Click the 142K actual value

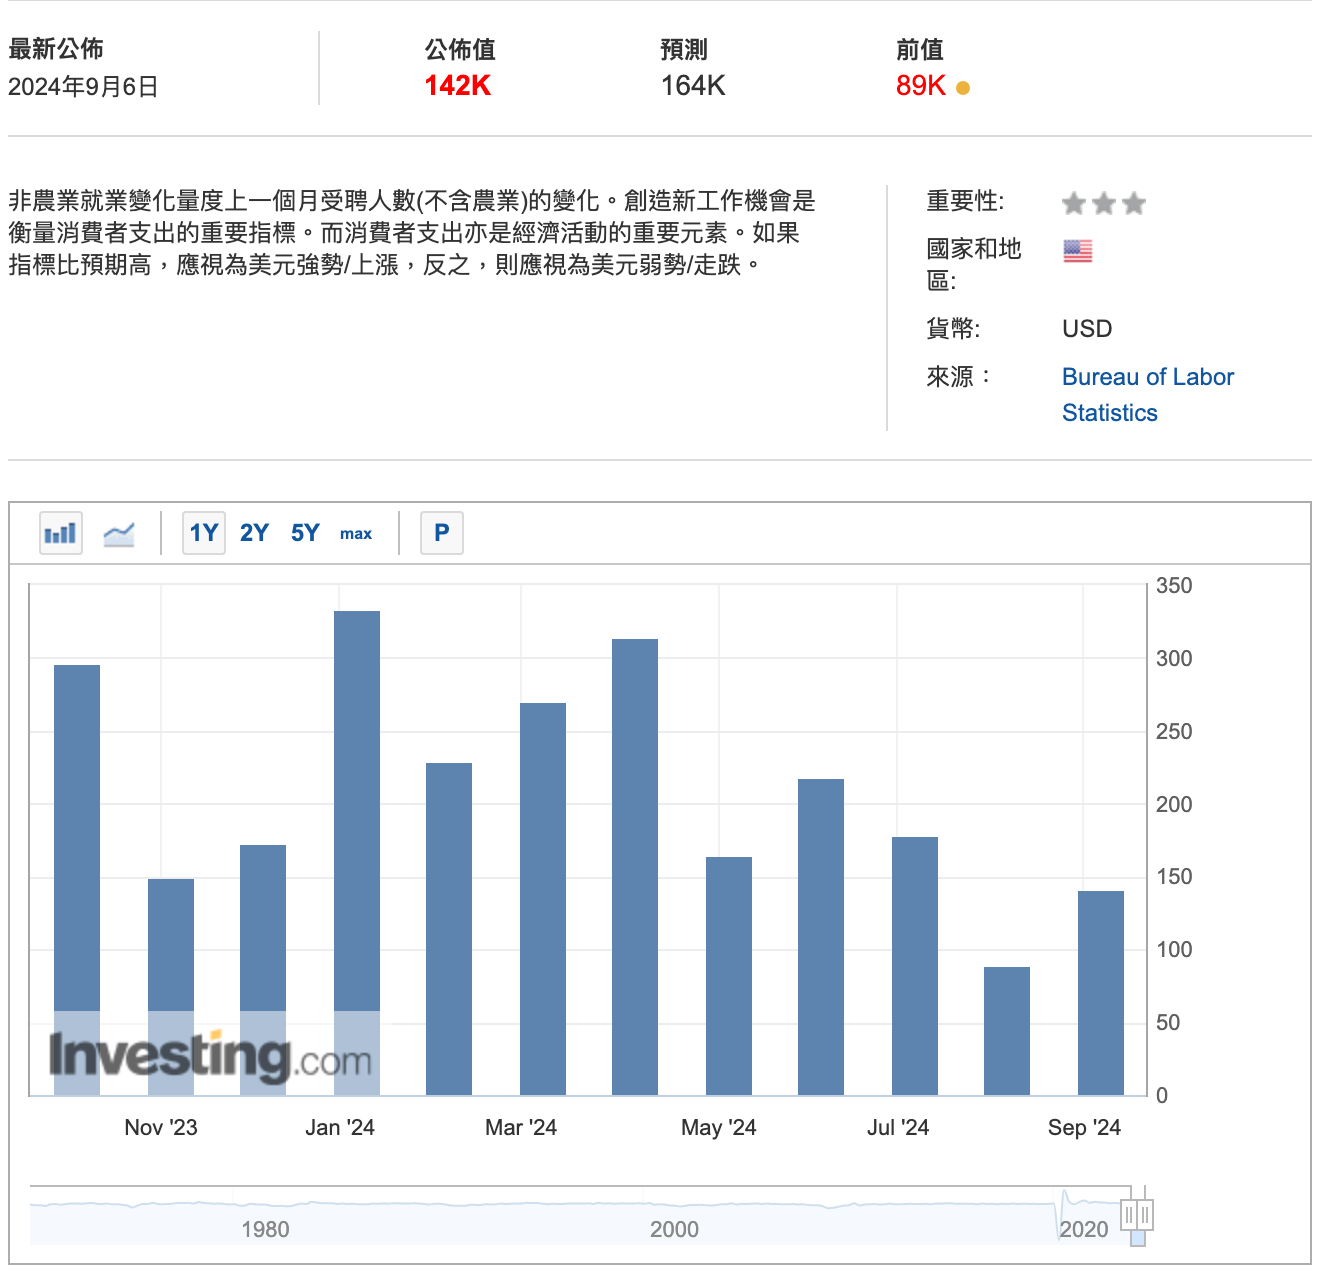click(458, 86)
